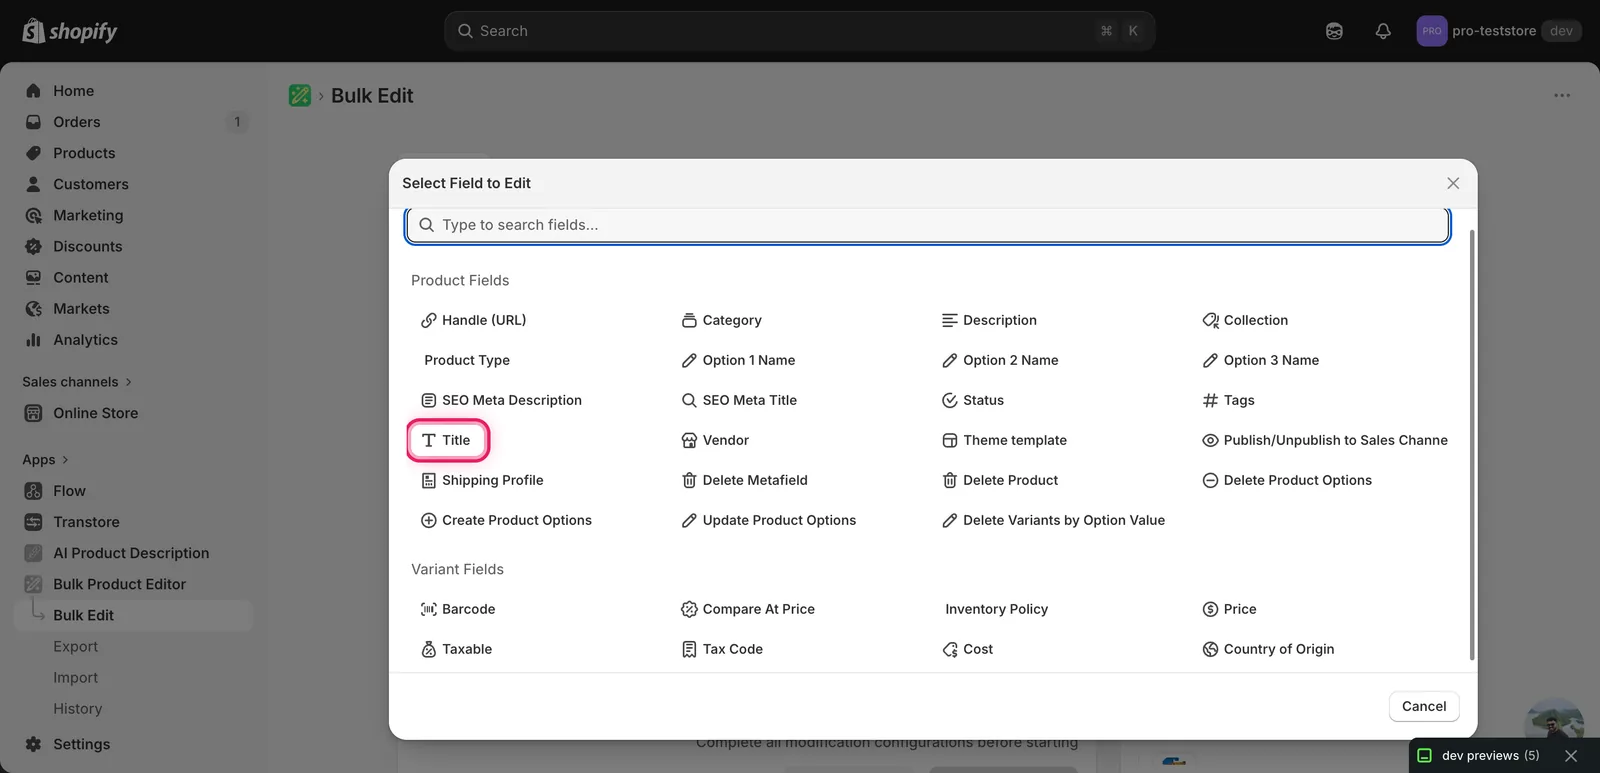The width and height of the screenshot is (1600, 773).
Task: Open the History sub-item
Action: point(77,709)
